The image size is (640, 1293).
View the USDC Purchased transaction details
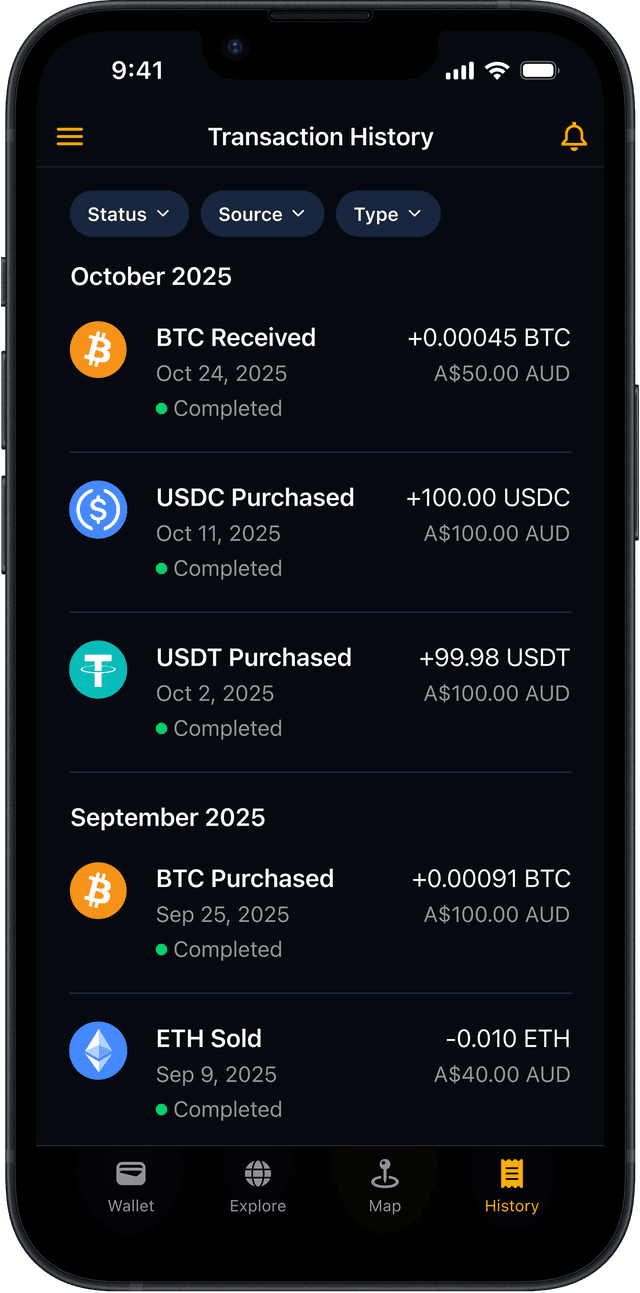[x=255, y=498]
